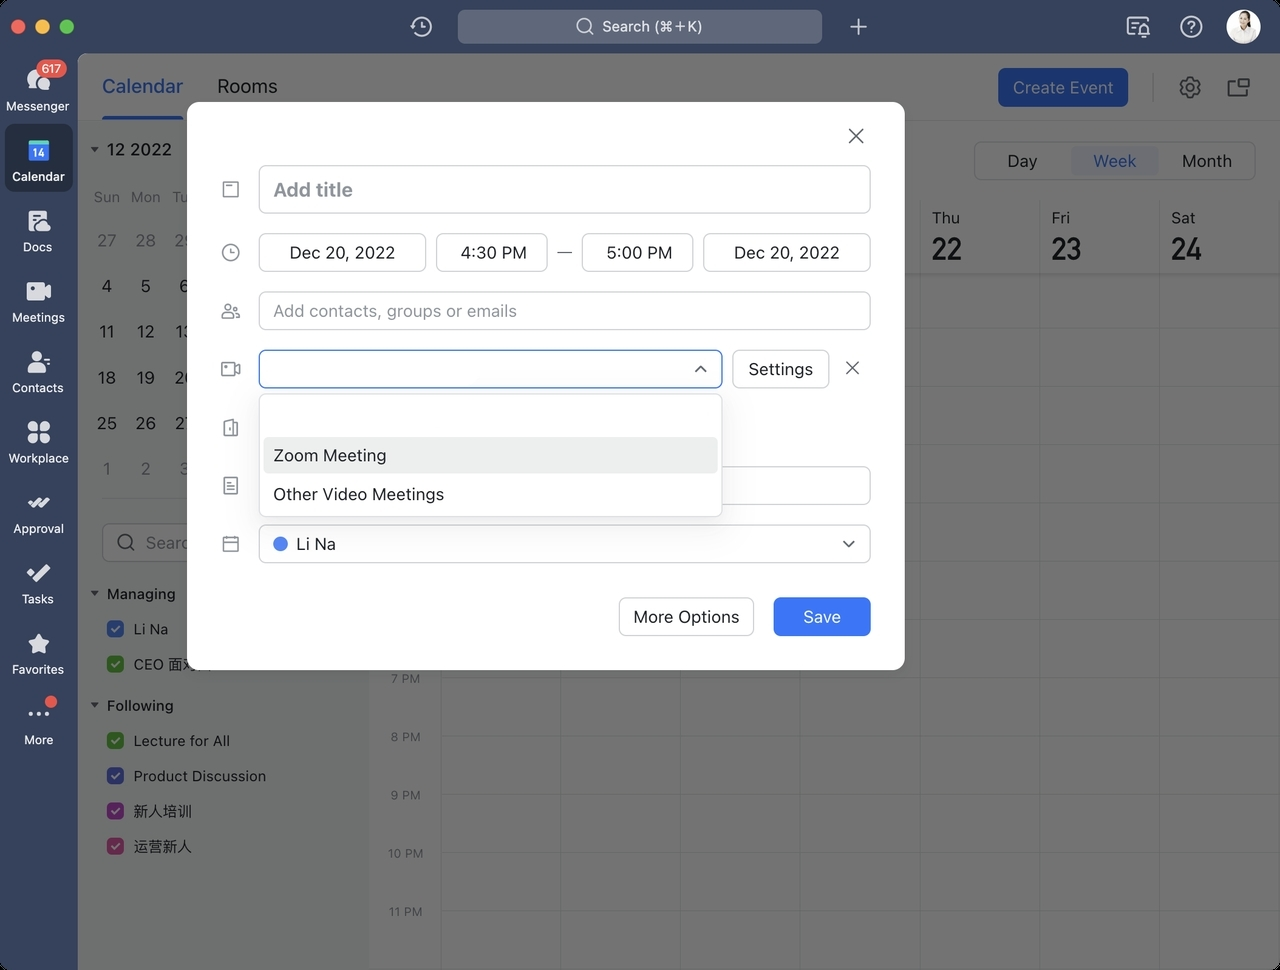Open Tasks from the sidebar
This screenshot has width=1280, height=970.
tap(38, 582)
